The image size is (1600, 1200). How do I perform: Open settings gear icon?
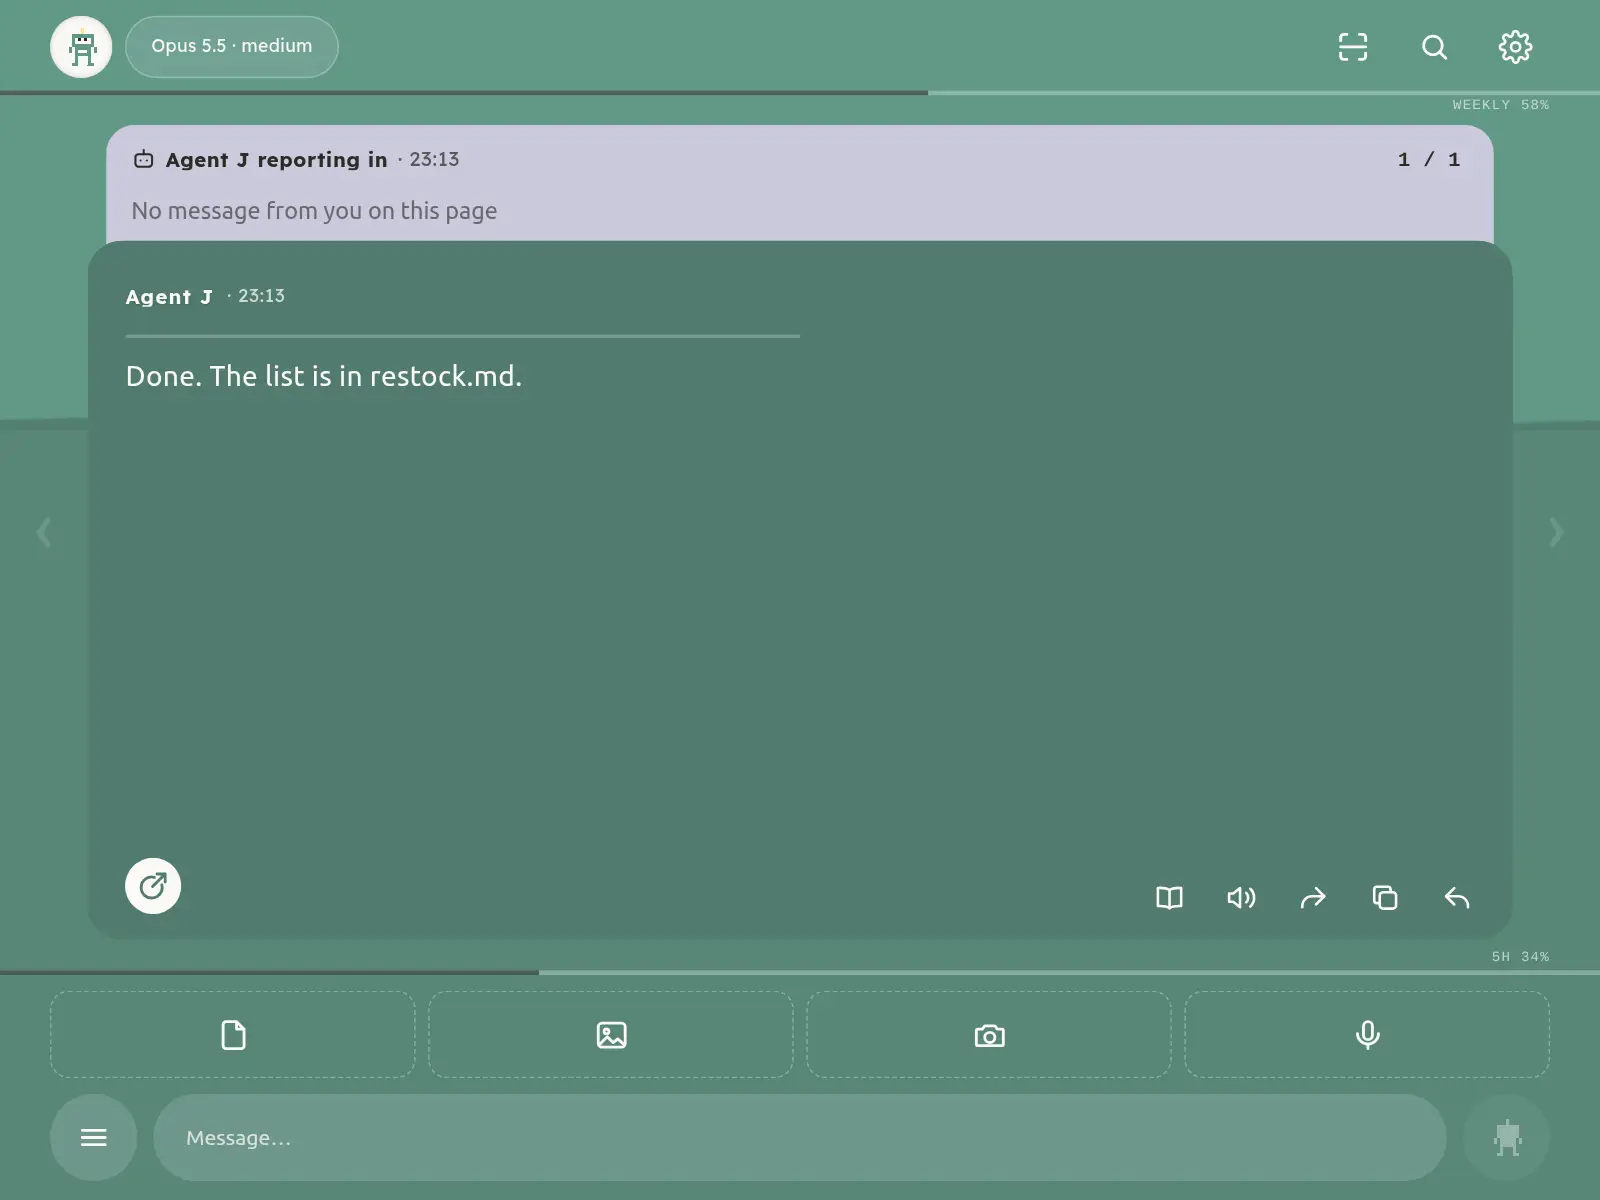pos(1515,47)
